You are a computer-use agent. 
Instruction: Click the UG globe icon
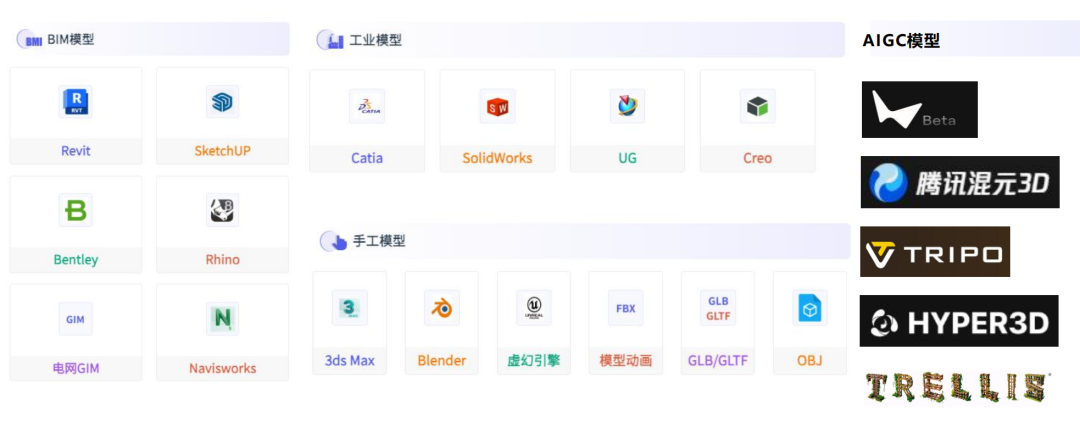pyautogui.click(x=627, y=106)
